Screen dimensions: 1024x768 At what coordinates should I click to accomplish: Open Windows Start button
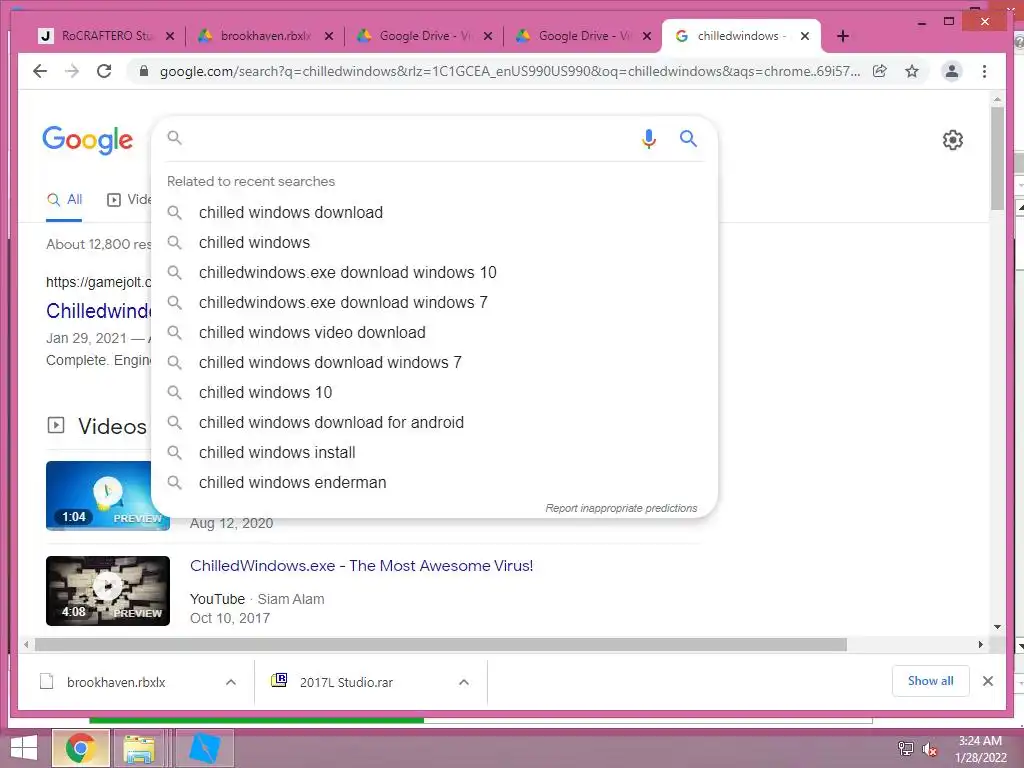tap(24, 748)
